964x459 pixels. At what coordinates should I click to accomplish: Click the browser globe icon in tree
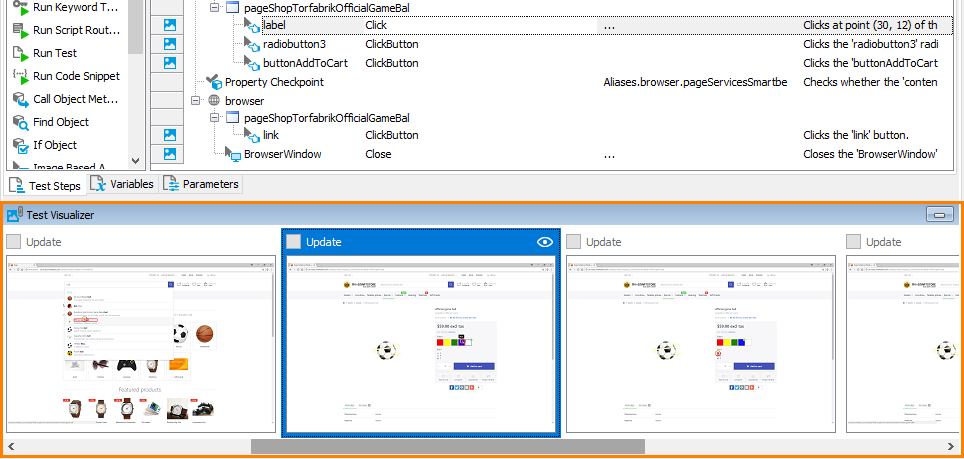tap(214, 100)
